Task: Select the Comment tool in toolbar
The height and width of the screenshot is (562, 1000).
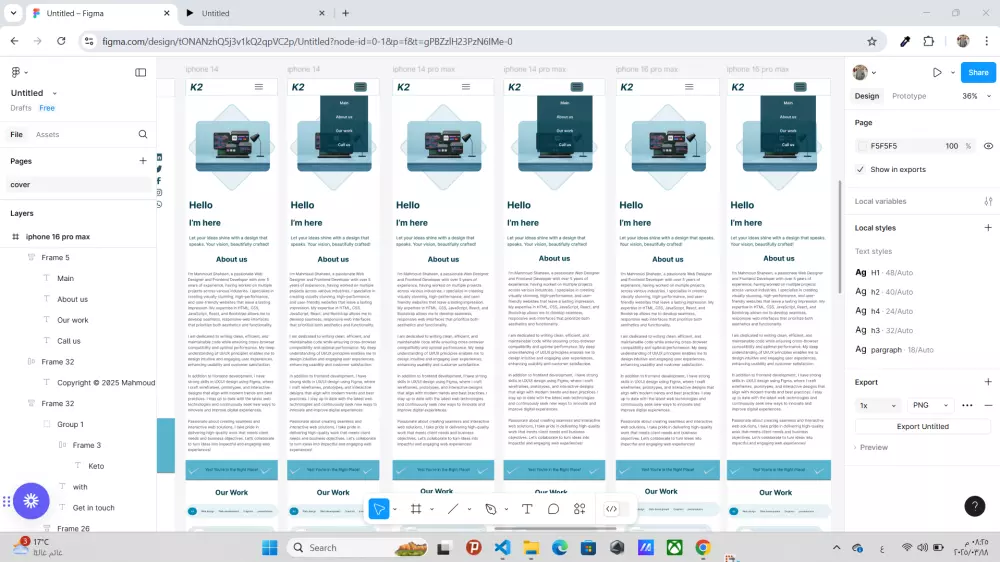Action: coord(553,509)
